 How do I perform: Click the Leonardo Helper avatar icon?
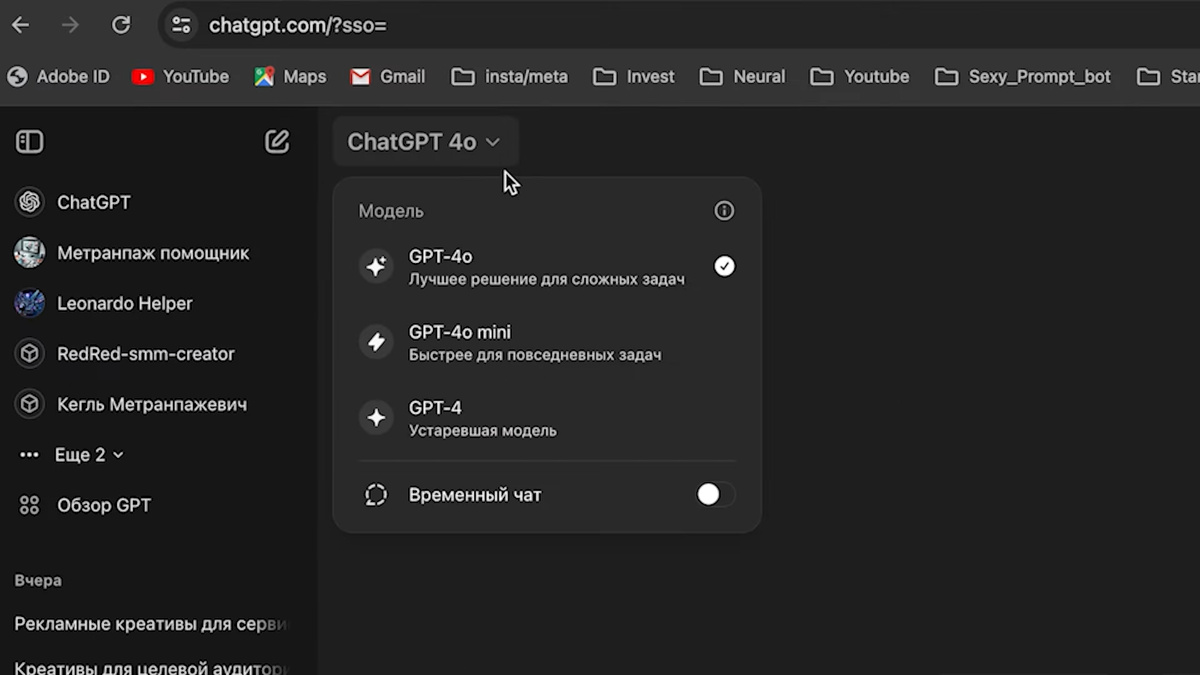pos(30,303)
